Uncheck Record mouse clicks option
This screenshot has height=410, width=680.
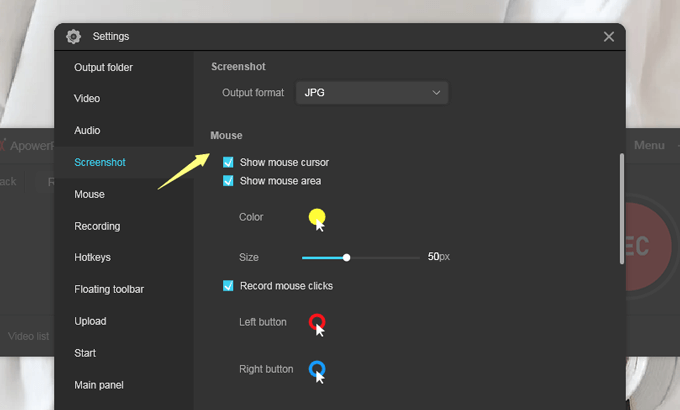pos(229,286)
